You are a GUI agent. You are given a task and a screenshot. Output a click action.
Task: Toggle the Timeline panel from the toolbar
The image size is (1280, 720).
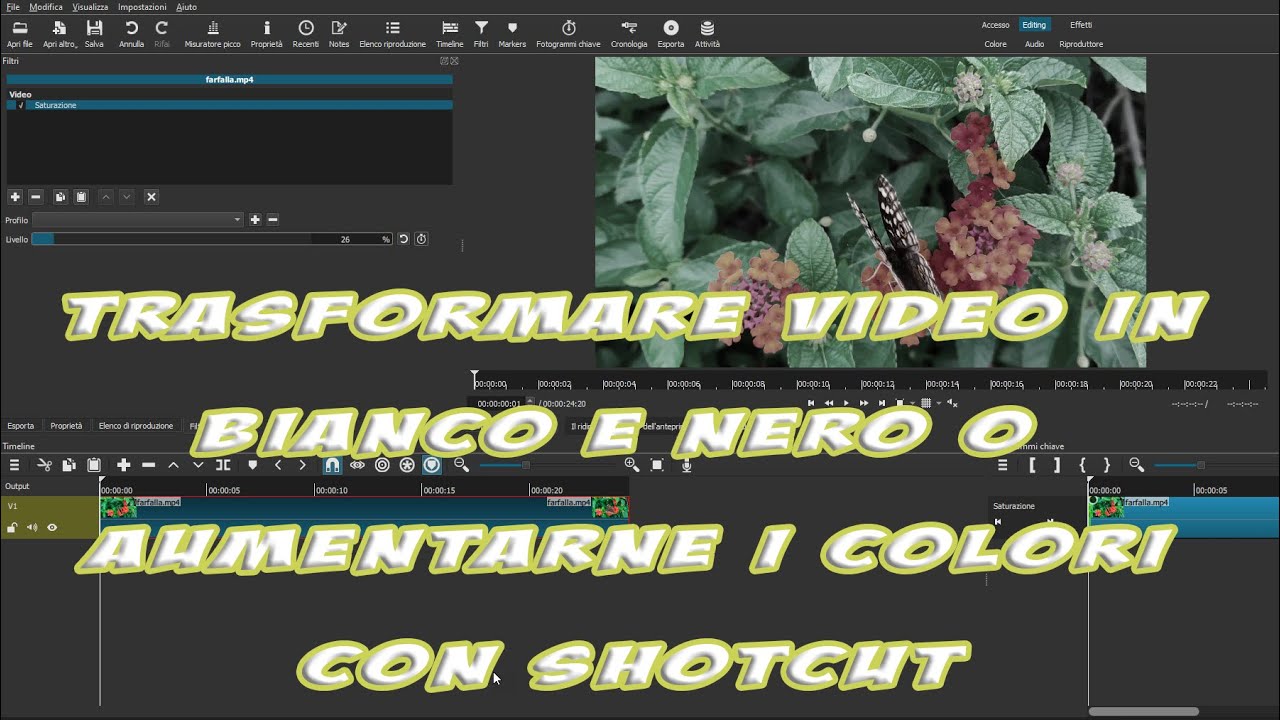pos(450,34)
